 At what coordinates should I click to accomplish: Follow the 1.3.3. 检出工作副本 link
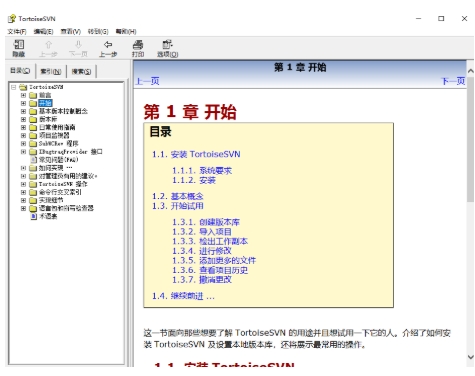pos(210,241)
